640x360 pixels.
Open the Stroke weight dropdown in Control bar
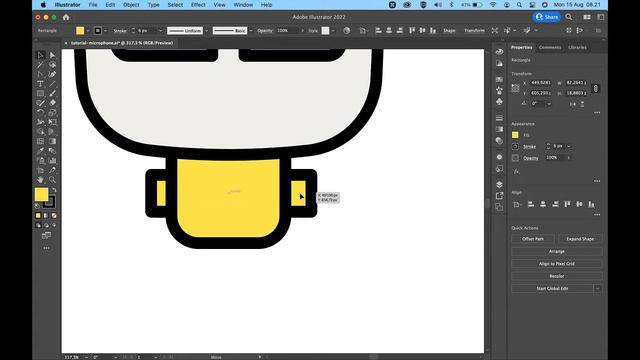coord(160,31)
